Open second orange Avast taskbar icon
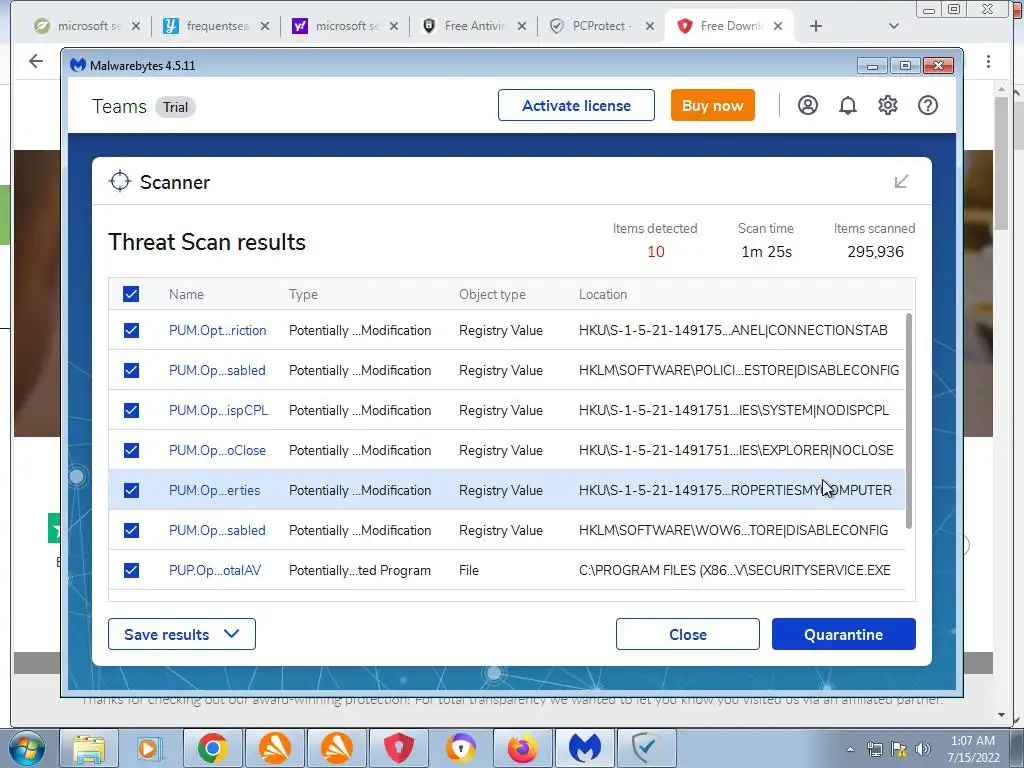Screen dimensions: 1024x768 click(336, 748)
